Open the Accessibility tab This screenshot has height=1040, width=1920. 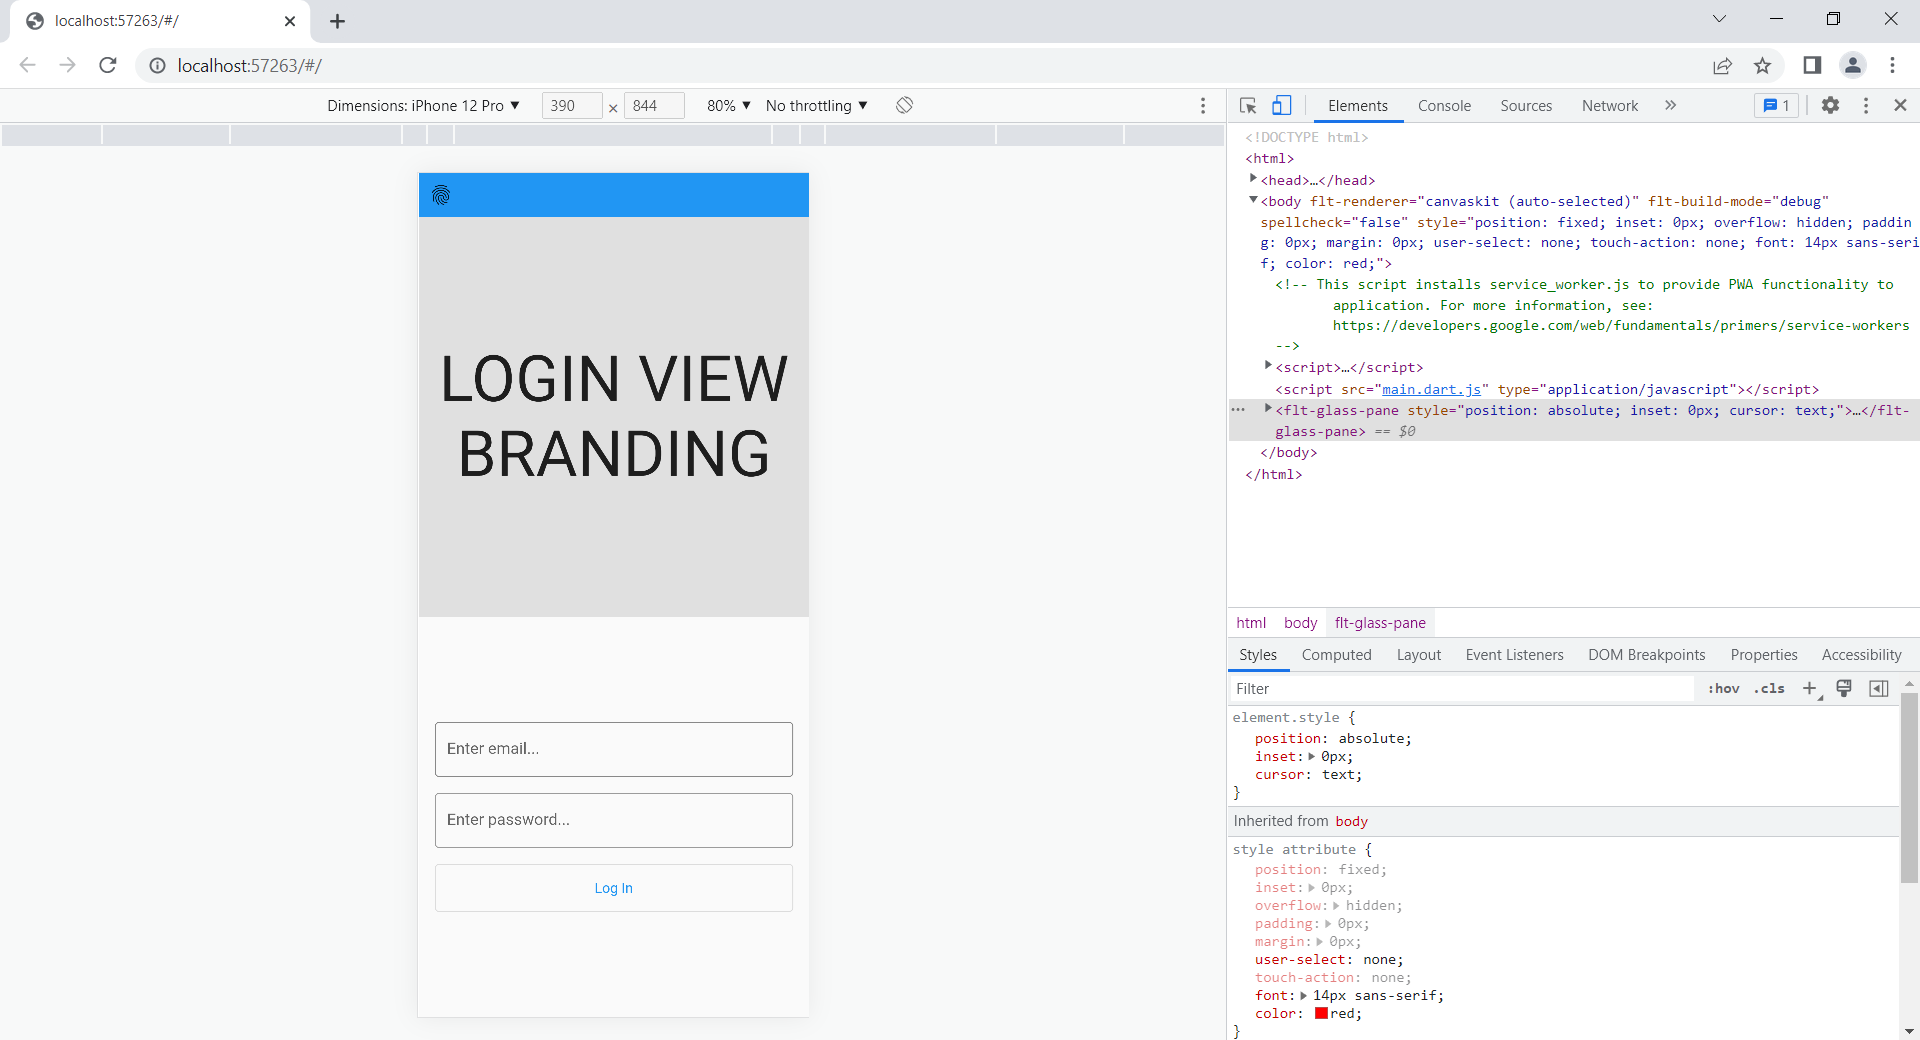1861,655
